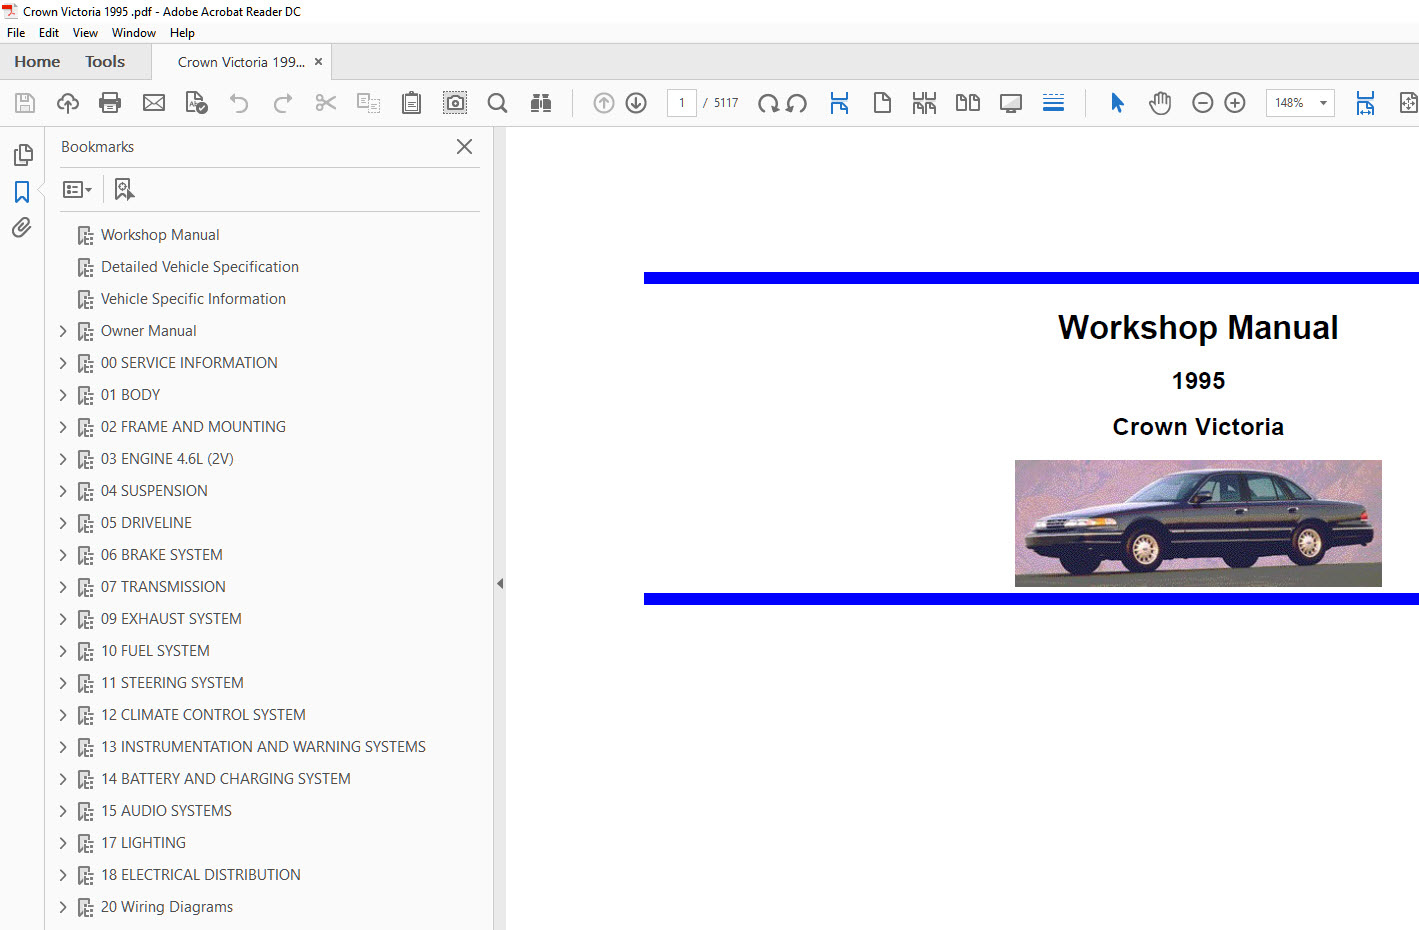Image resolution: width=1419 pixels, height=930 pixels.
Task: Expand the 03 ENGINE 4.6L (2V) bookmark
Action: 63,459
